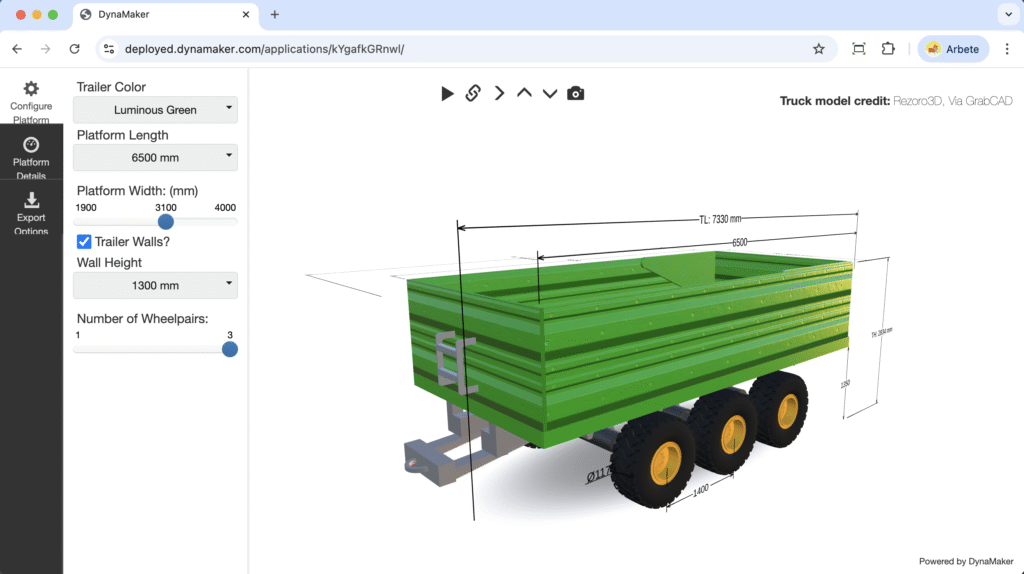The image size is (1024, 574).
Task: Click the TL: 7330 mm dimension label
Action: (720, 219)
